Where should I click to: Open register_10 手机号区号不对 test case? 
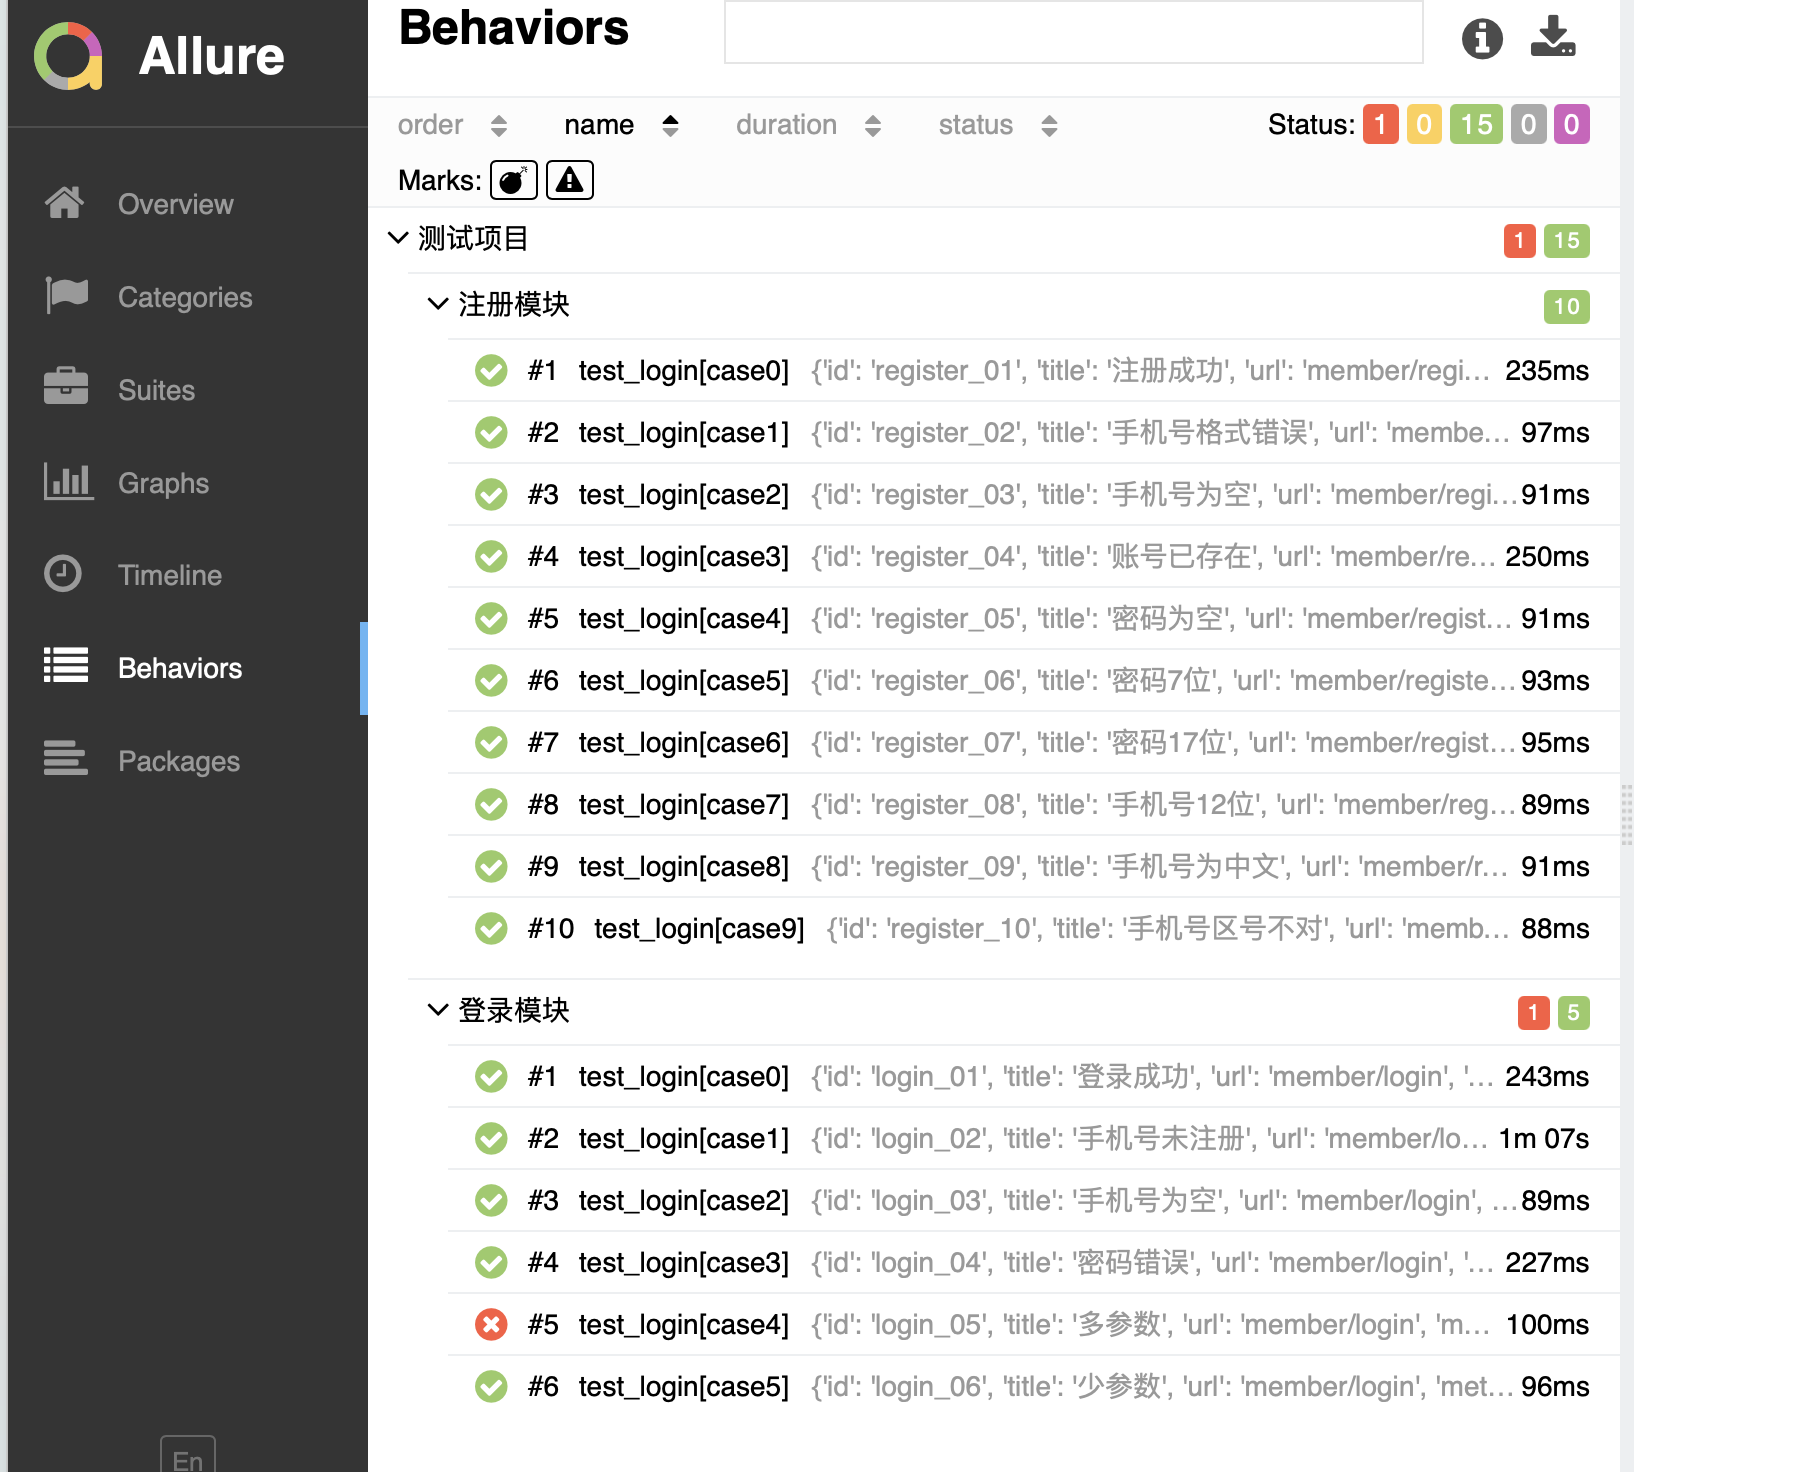(x=1033, y=928)
